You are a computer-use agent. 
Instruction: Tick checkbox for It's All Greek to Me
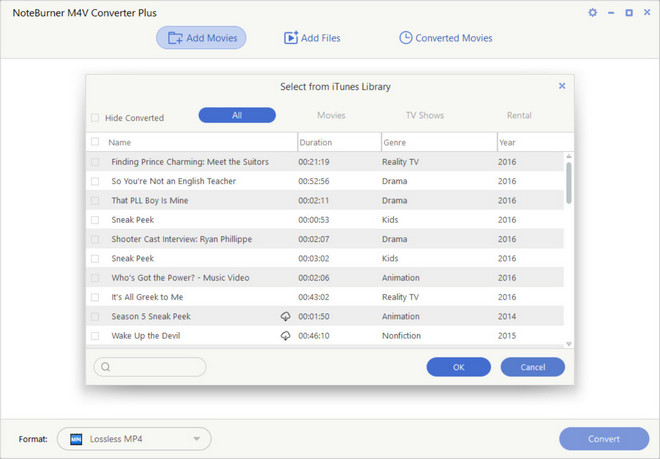[x=96, y=297]
